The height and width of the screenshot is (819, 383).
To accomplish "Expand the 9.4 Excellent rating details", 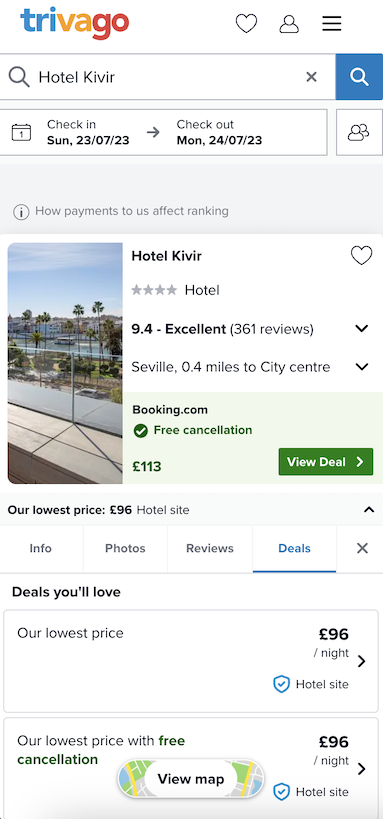I will (x=362, y=329).
